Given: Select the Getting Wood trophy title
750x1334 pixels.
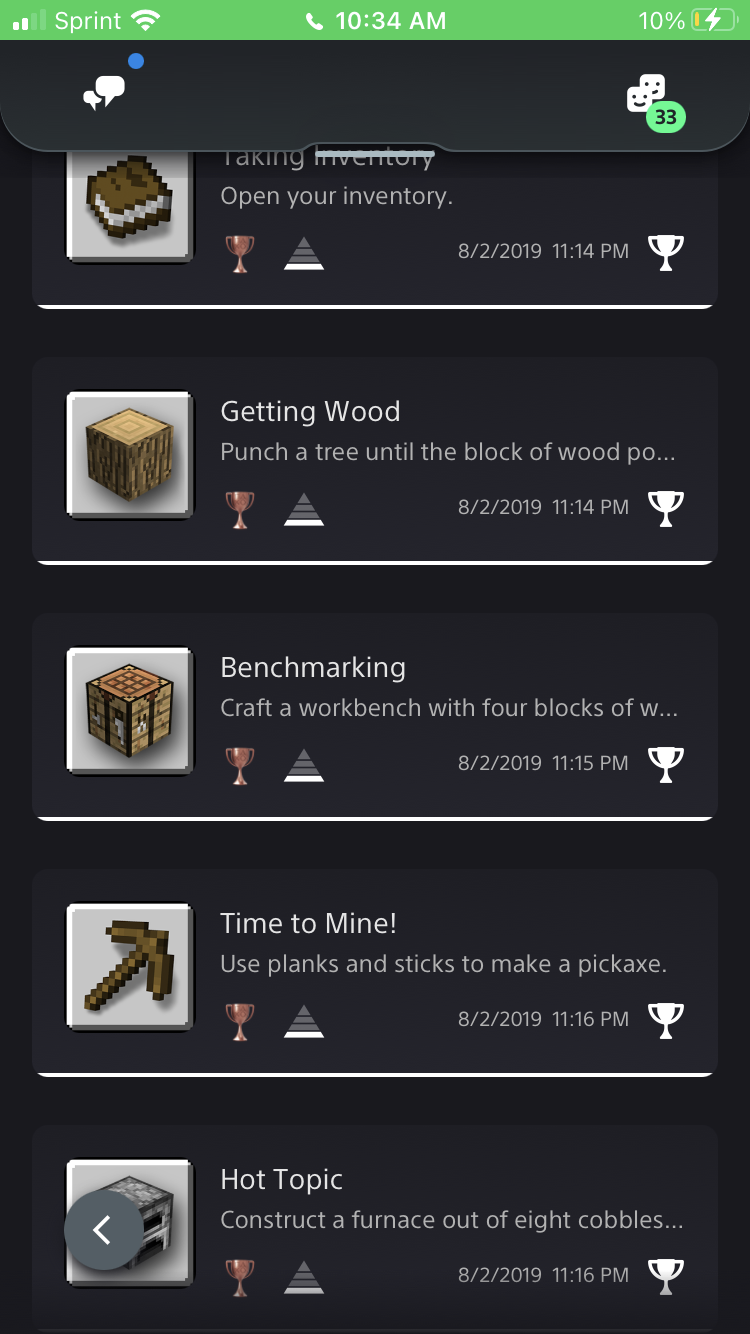Looking at the screenshot, I should [310, 412].
